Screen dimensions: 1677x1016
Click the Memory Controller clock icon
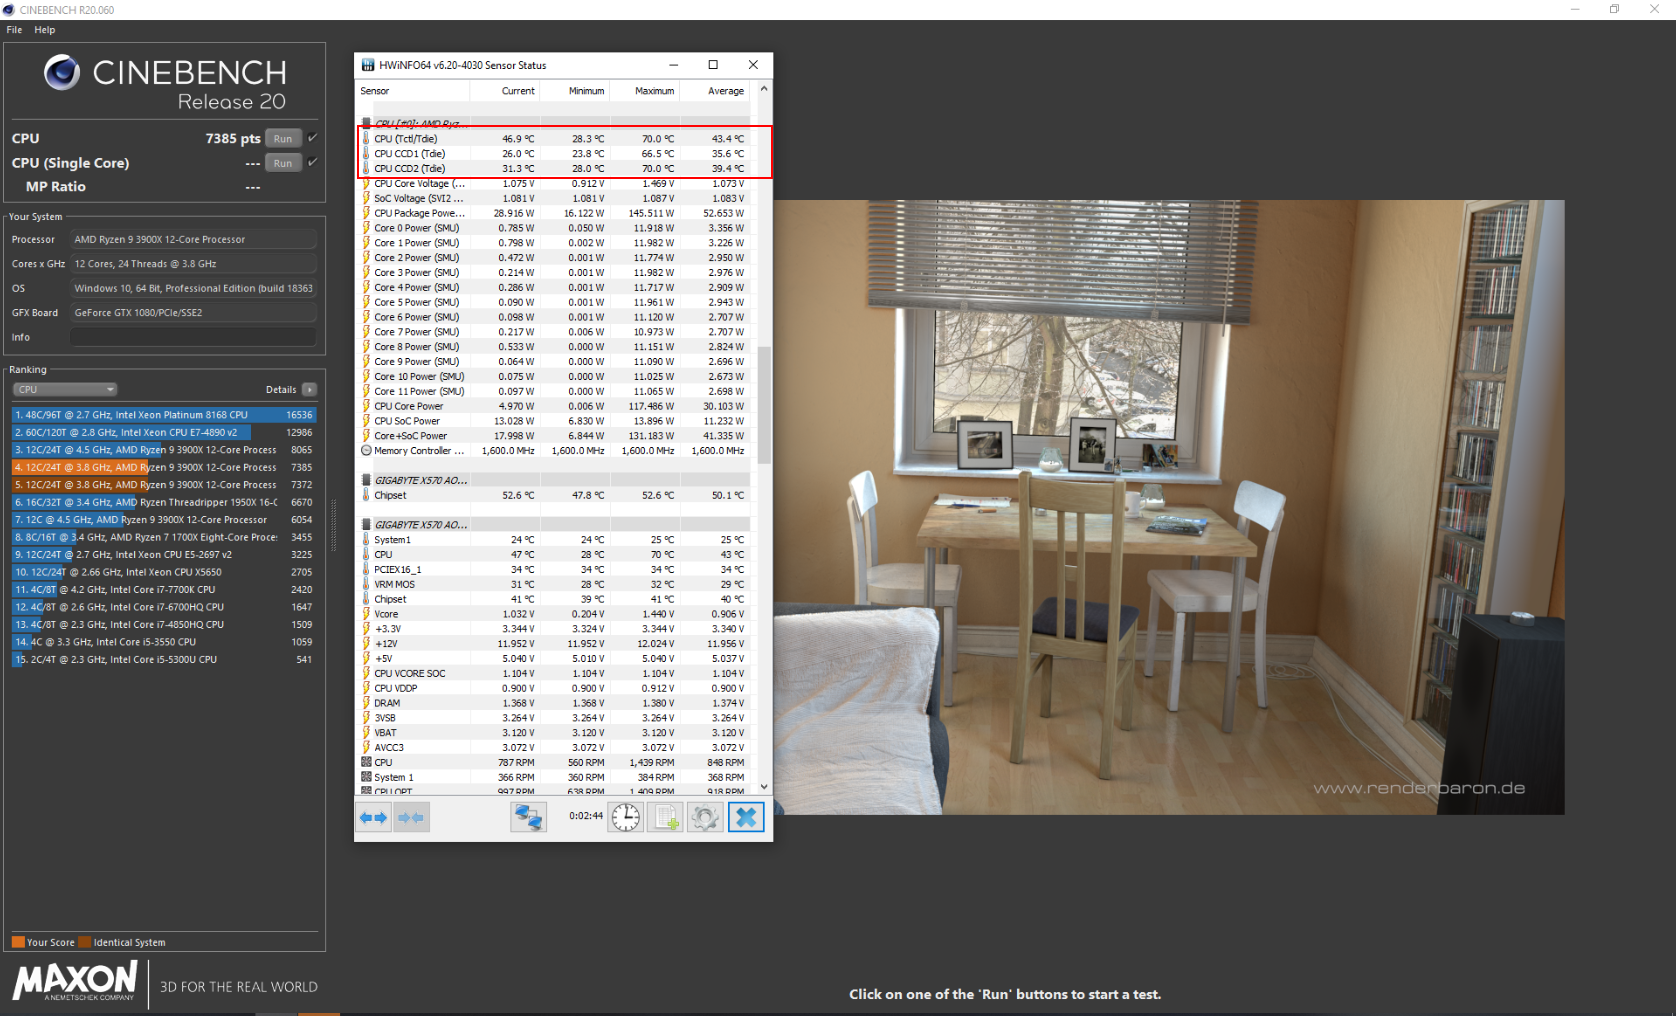[366, 451]
